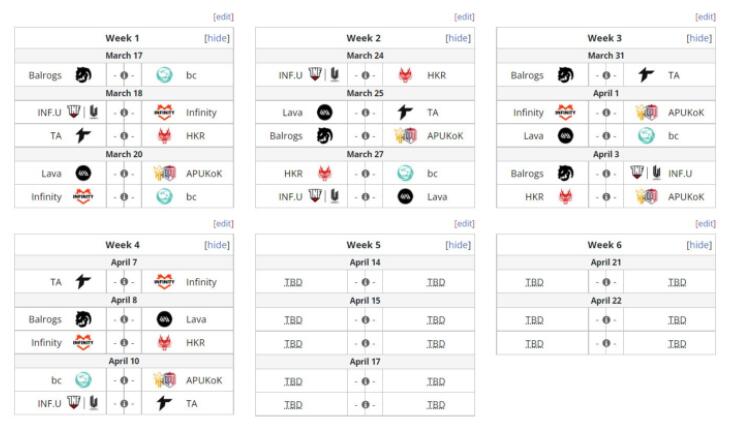The width and height of the screenshot is (741, 428).
Task: Hide the Week 4 match table
Action: pyautogui.click(x=217, y=245)
